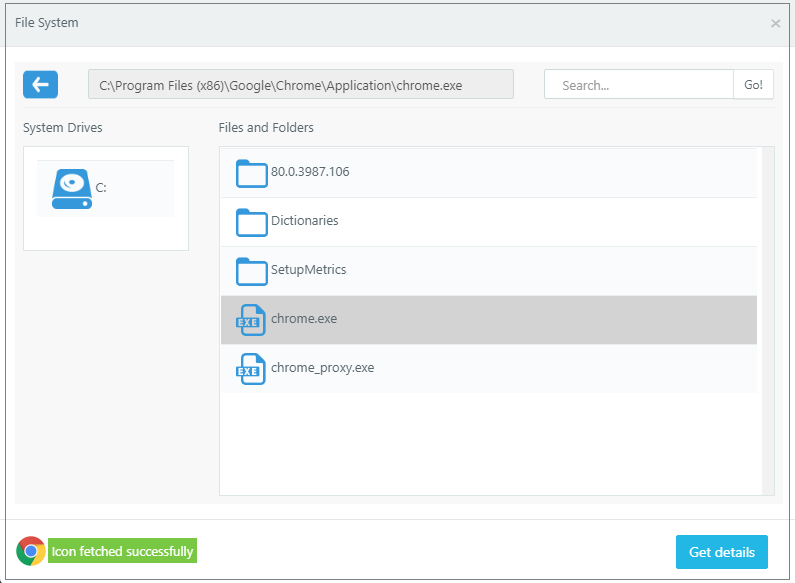Click the C: drive label
The image size is (795, 583).
click(x=101, y=188)
